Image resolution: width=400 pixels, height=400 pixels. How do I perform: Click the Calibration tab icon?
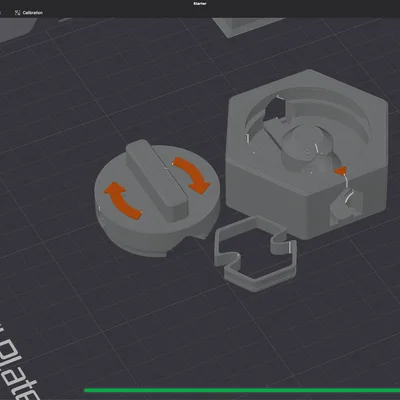click(17, 13)
